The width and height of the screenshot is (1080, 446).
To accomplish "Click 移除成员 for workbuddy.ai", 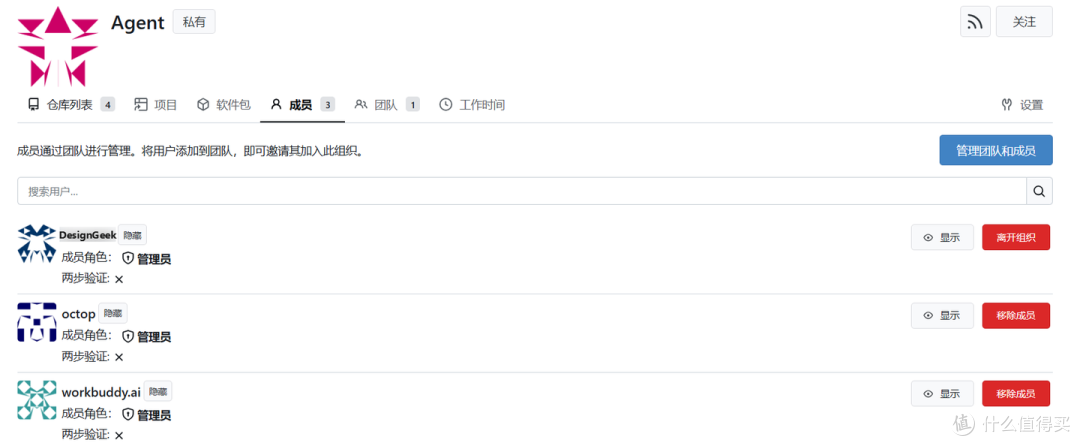I will pyautogui.click(x=1016, y=394).
